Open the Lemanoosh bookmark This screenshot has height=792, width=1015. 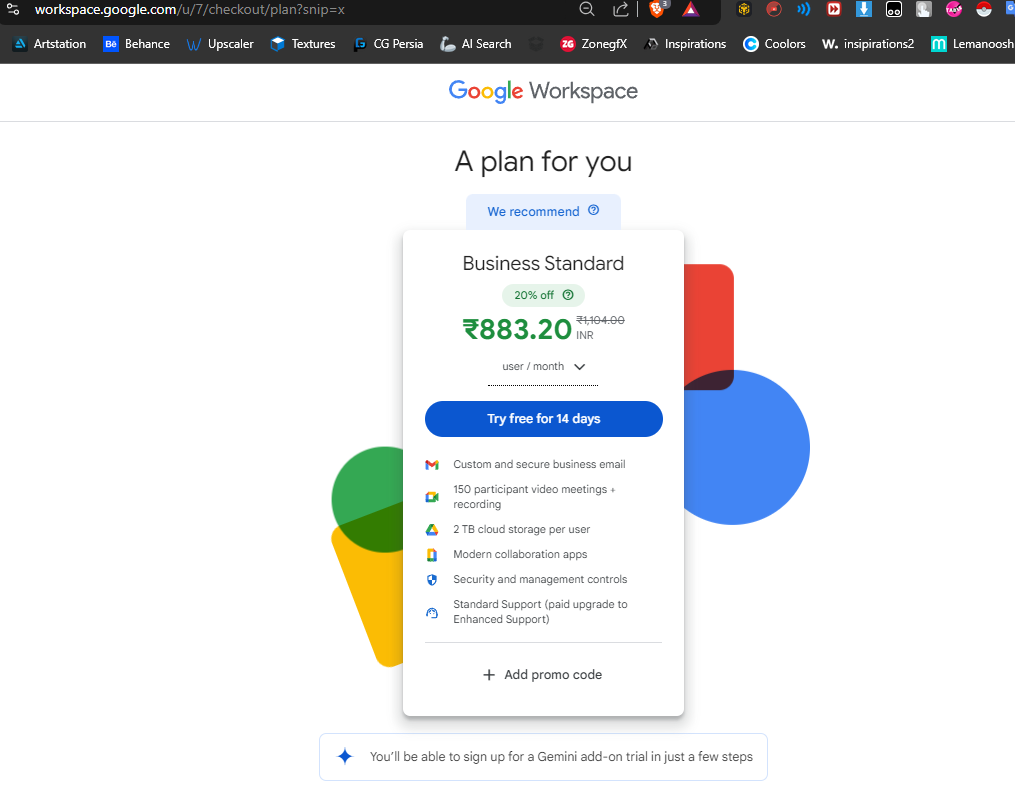tap(972, 44)
